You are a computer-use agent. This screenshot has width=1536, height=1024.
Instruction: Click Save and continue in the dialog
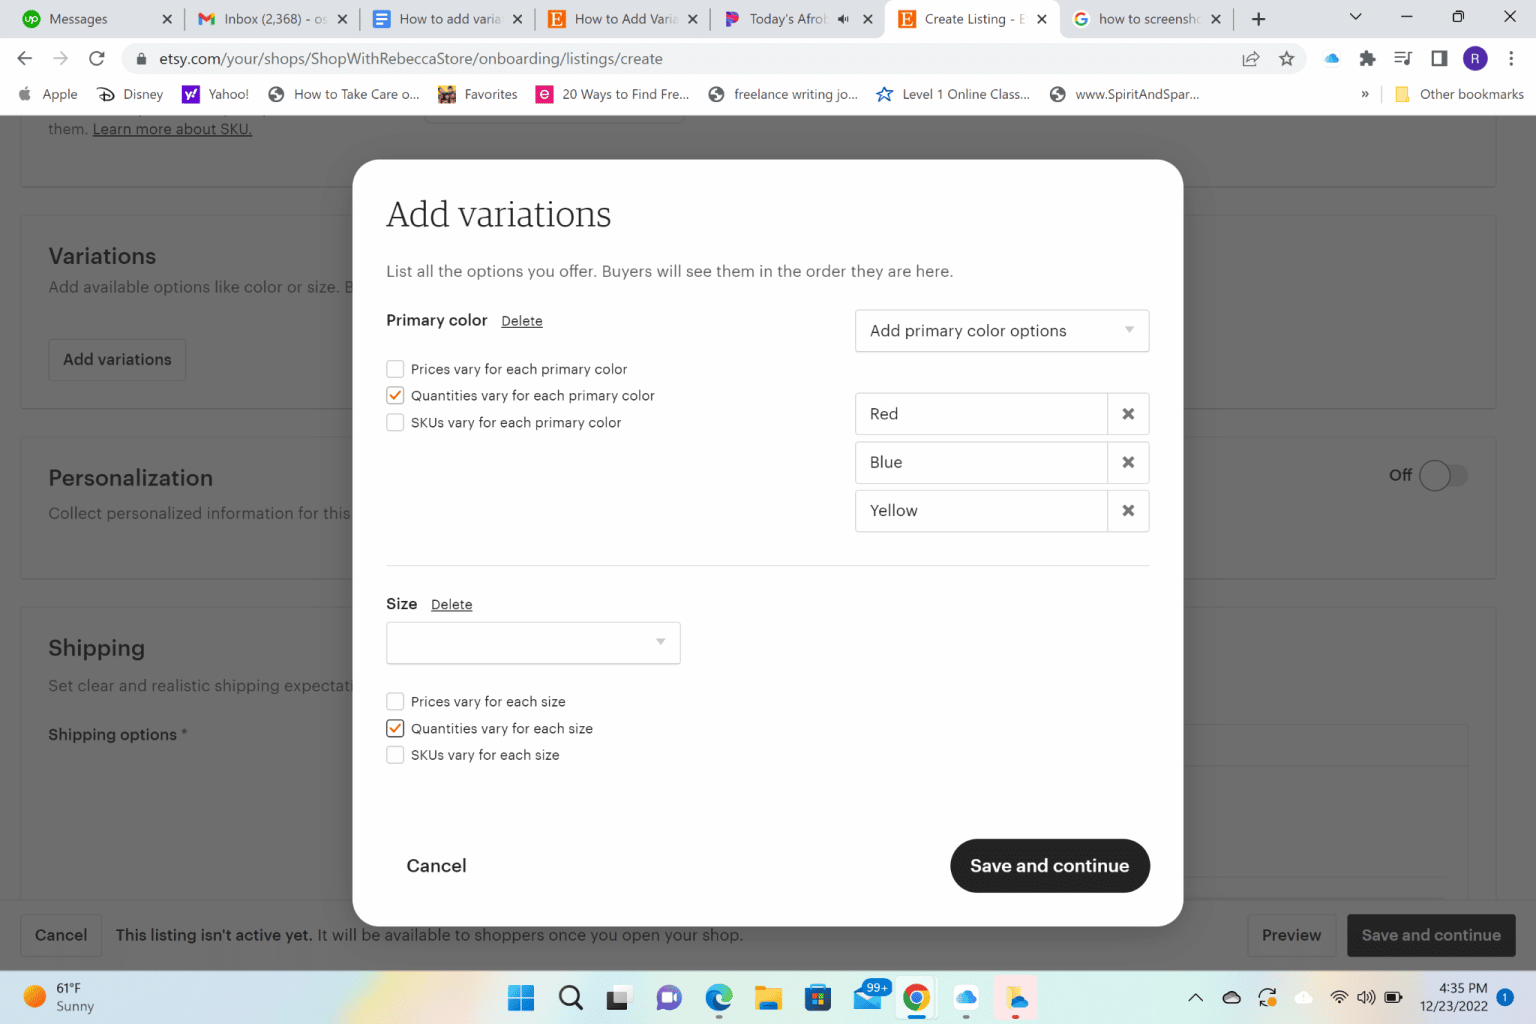[1049, 866]
